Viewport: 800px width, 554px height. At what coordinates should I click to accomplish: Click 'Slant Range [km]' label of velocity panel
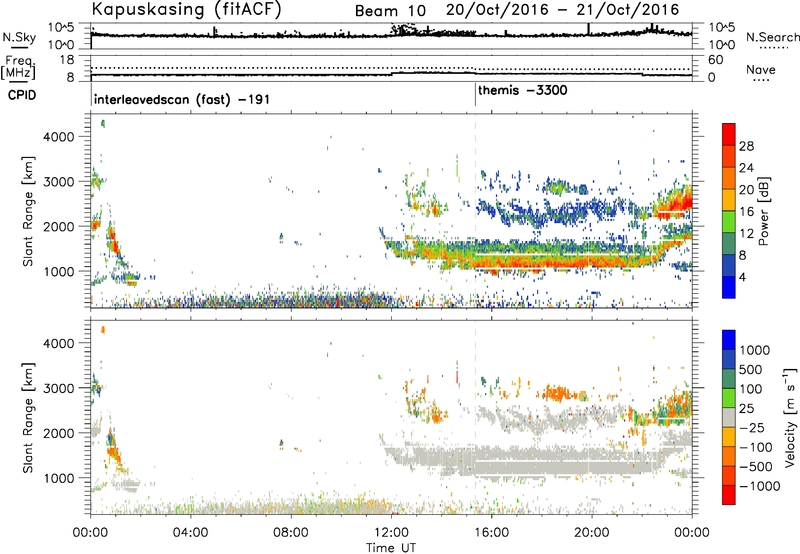(28, 417)
